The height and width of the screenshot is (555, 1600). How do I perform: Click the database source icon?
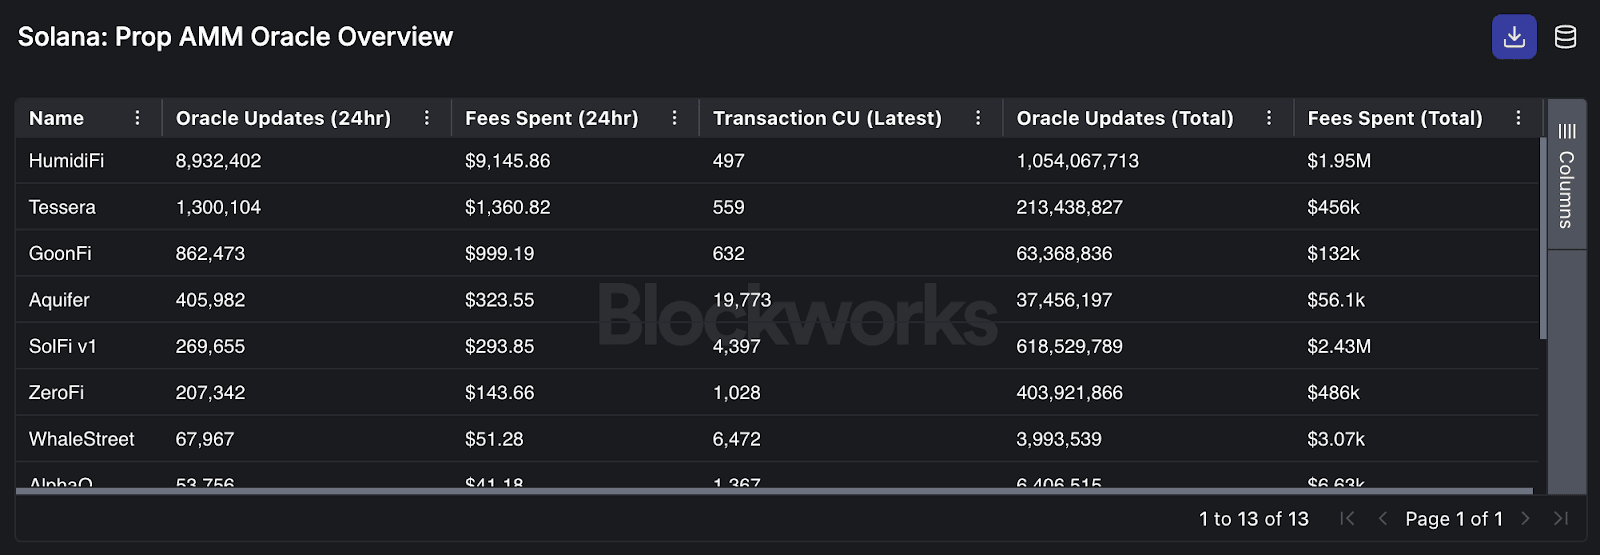click(1565, 37)
